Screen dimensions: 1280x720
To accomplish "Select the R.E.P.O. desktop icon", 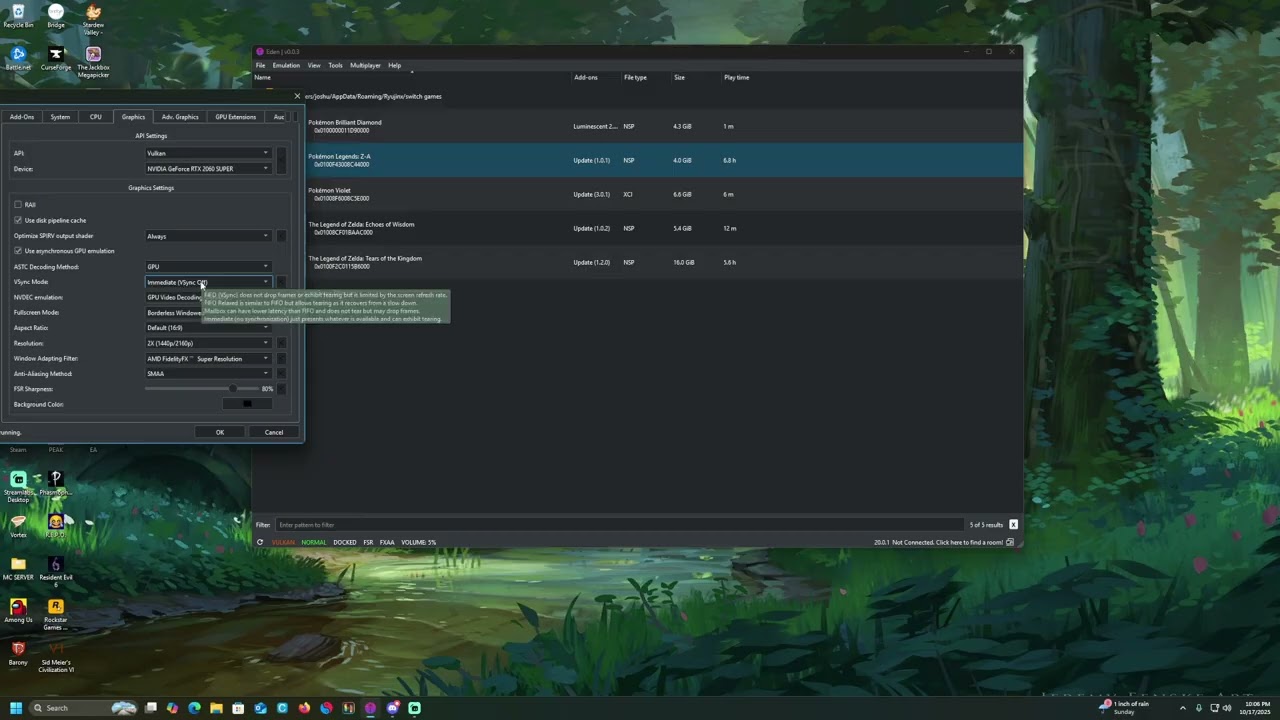I will click(x=56, y=526).
